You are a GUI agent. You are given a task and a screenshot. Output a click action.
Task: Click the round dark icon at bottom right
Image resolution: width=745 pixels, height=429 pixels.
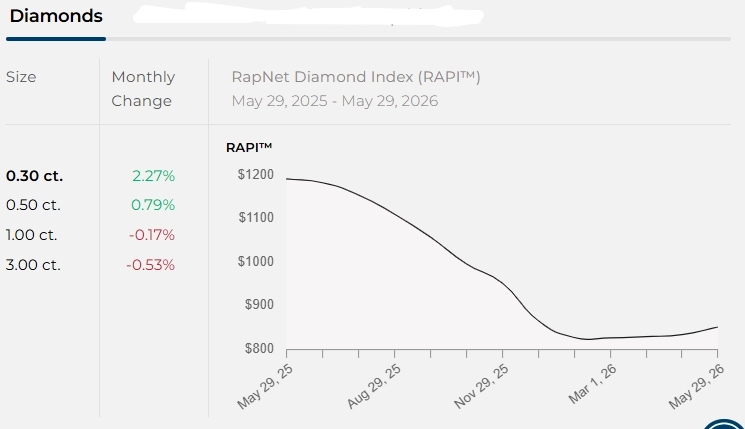pos(723,424)
